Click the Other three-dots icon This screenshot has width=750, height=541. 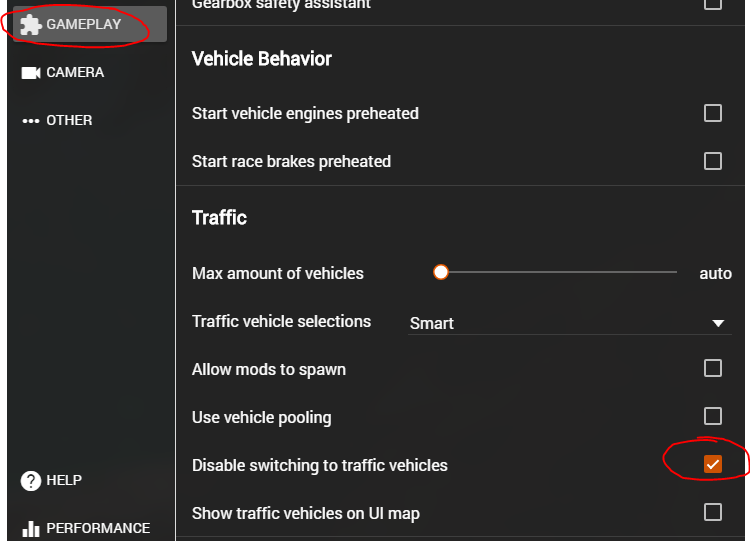[31, 121]
